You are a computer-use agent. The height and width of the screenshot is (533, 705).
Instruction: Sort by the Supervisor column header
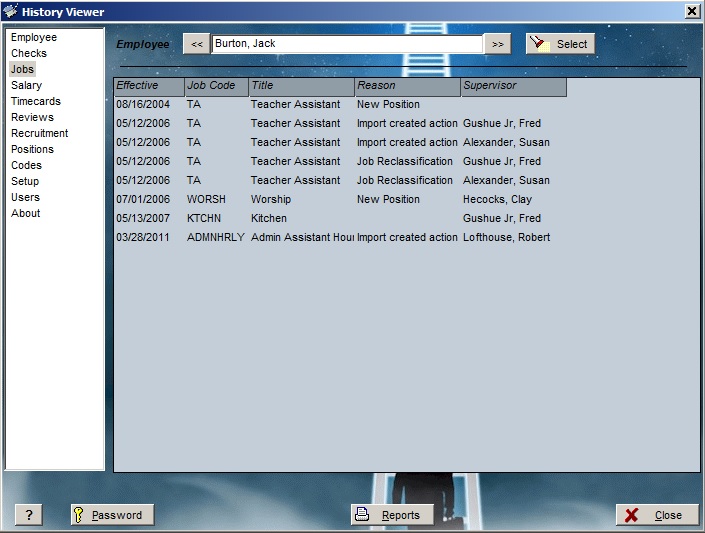pyautogui.click(x=514, y=87)
